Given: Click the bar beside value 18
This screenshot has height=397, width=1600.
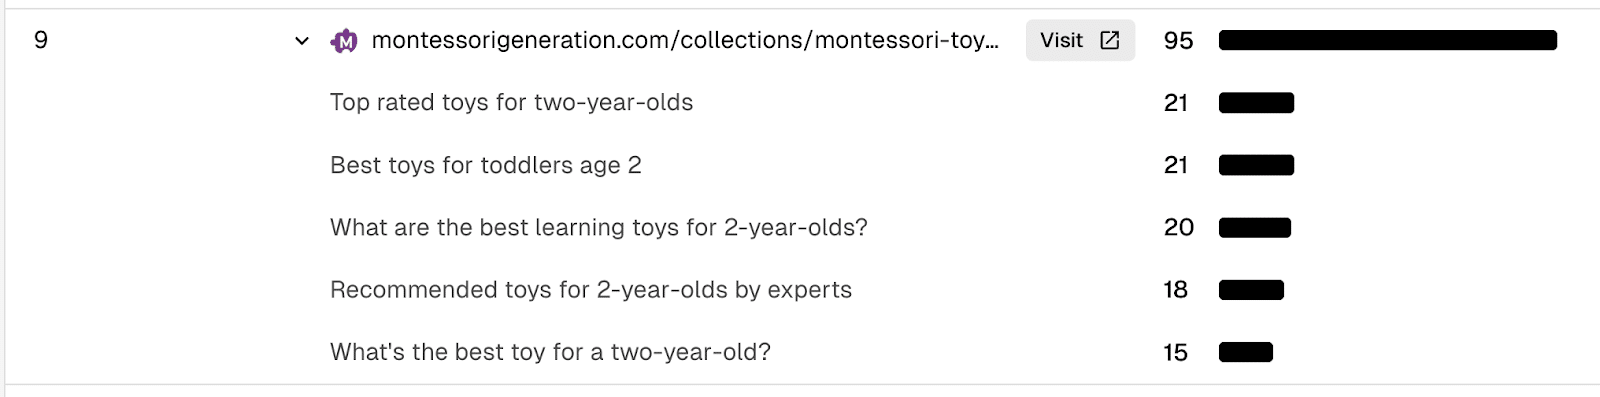Looking at the screenshot, I should [1251, 290].
